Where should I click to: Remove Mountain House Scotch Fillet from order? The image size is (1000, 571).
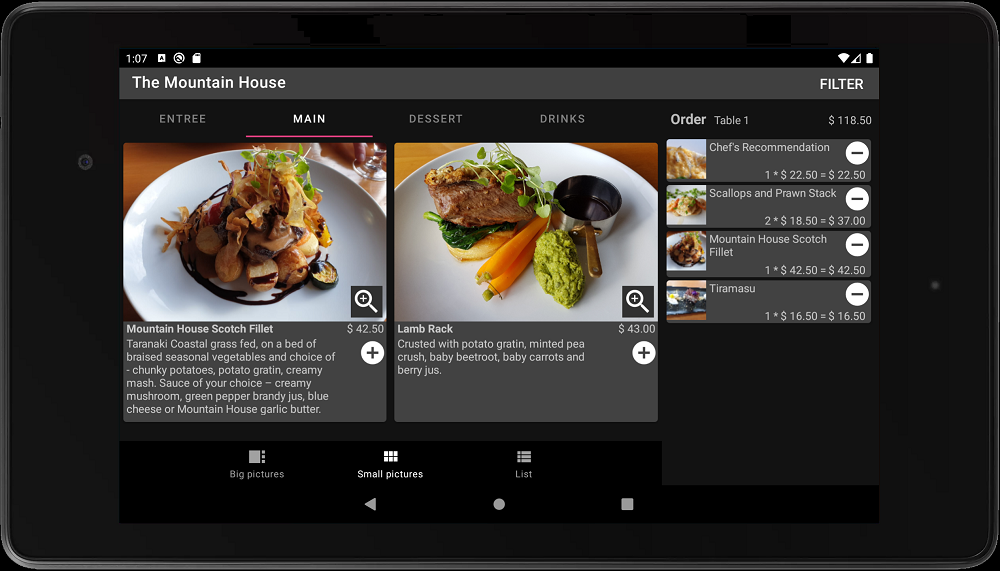(857, 245)
